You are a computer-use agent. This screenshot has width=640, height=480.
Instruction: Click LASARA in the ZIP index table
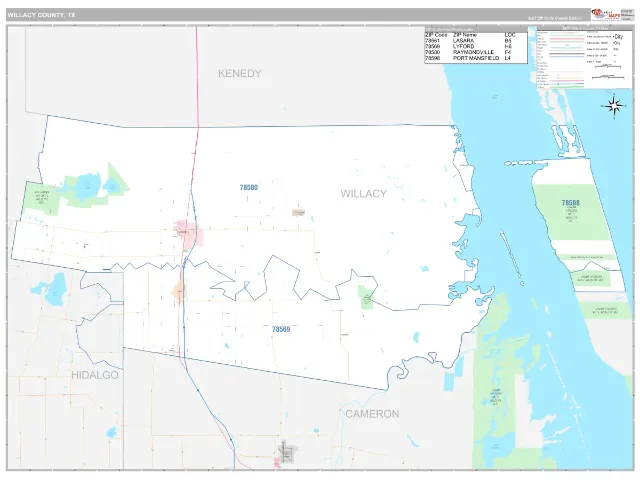463,41
